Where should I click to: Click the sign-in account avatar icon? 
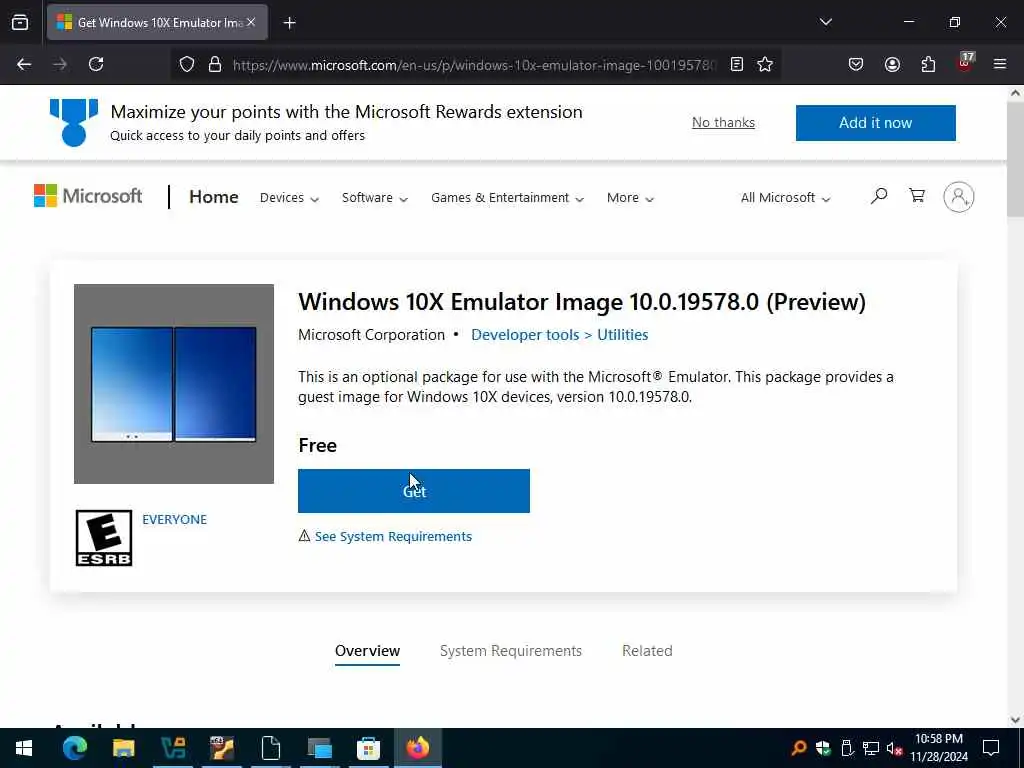(958, 197)
